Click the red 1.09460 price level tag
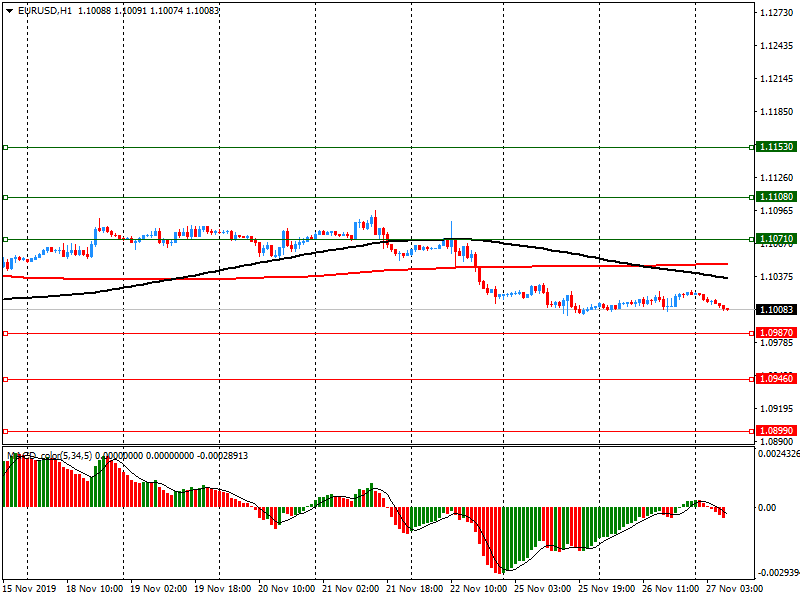 click(776, 379)
